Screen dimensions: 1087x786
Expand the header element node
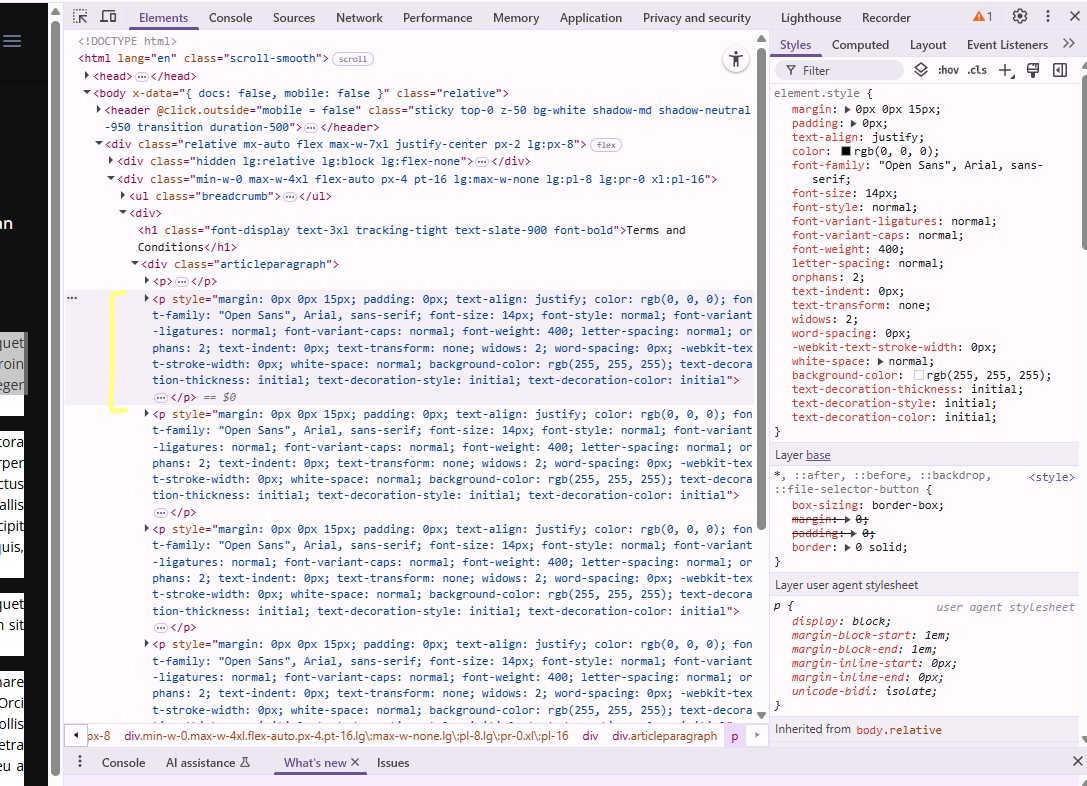click(98, 110)
